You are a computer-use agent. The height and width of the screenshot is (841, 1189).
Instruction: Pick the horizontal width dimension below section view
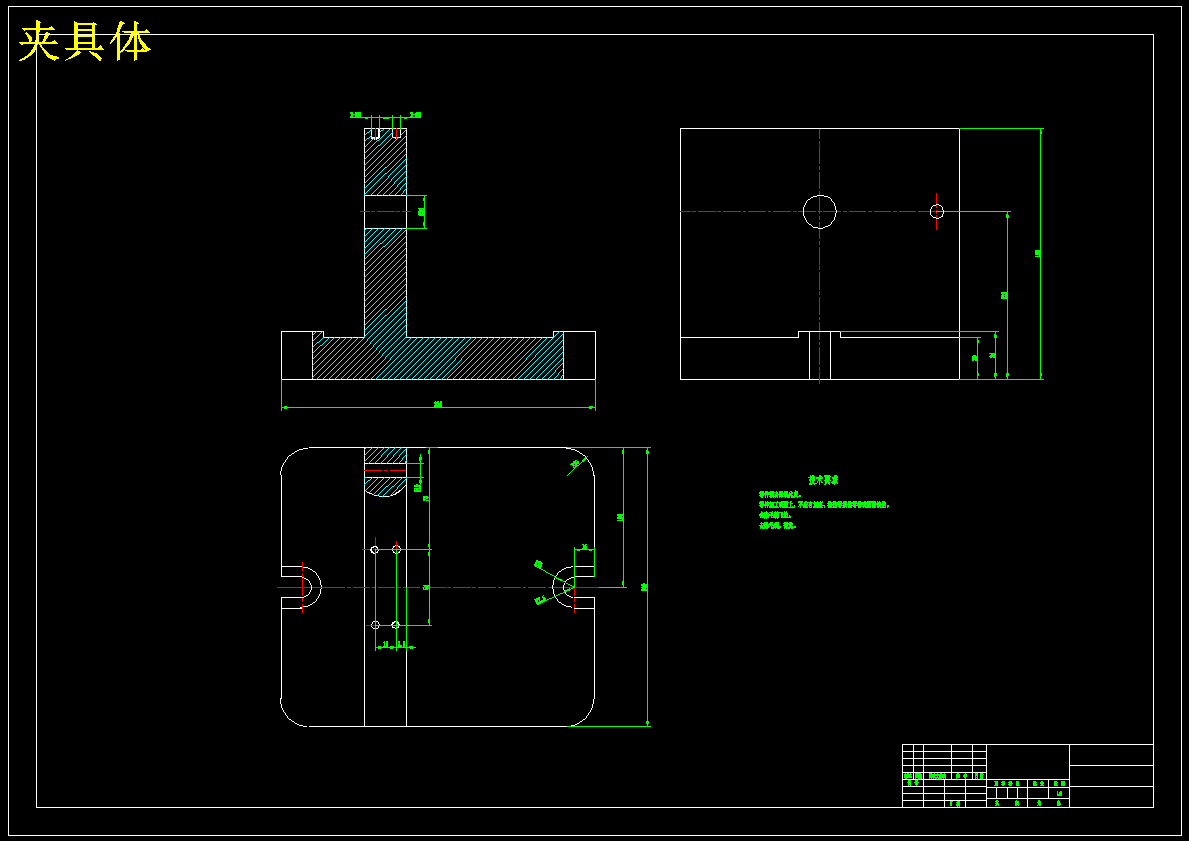point(438,406)
